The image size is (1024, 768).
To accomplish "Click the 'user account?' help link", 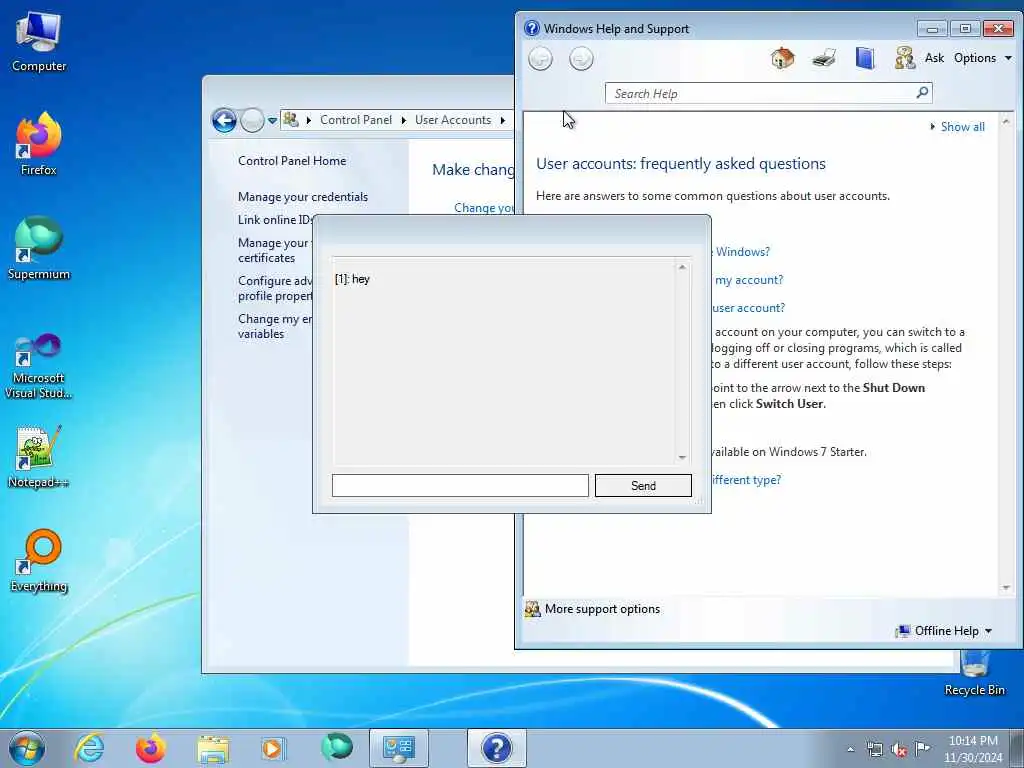I will (748, 308).
